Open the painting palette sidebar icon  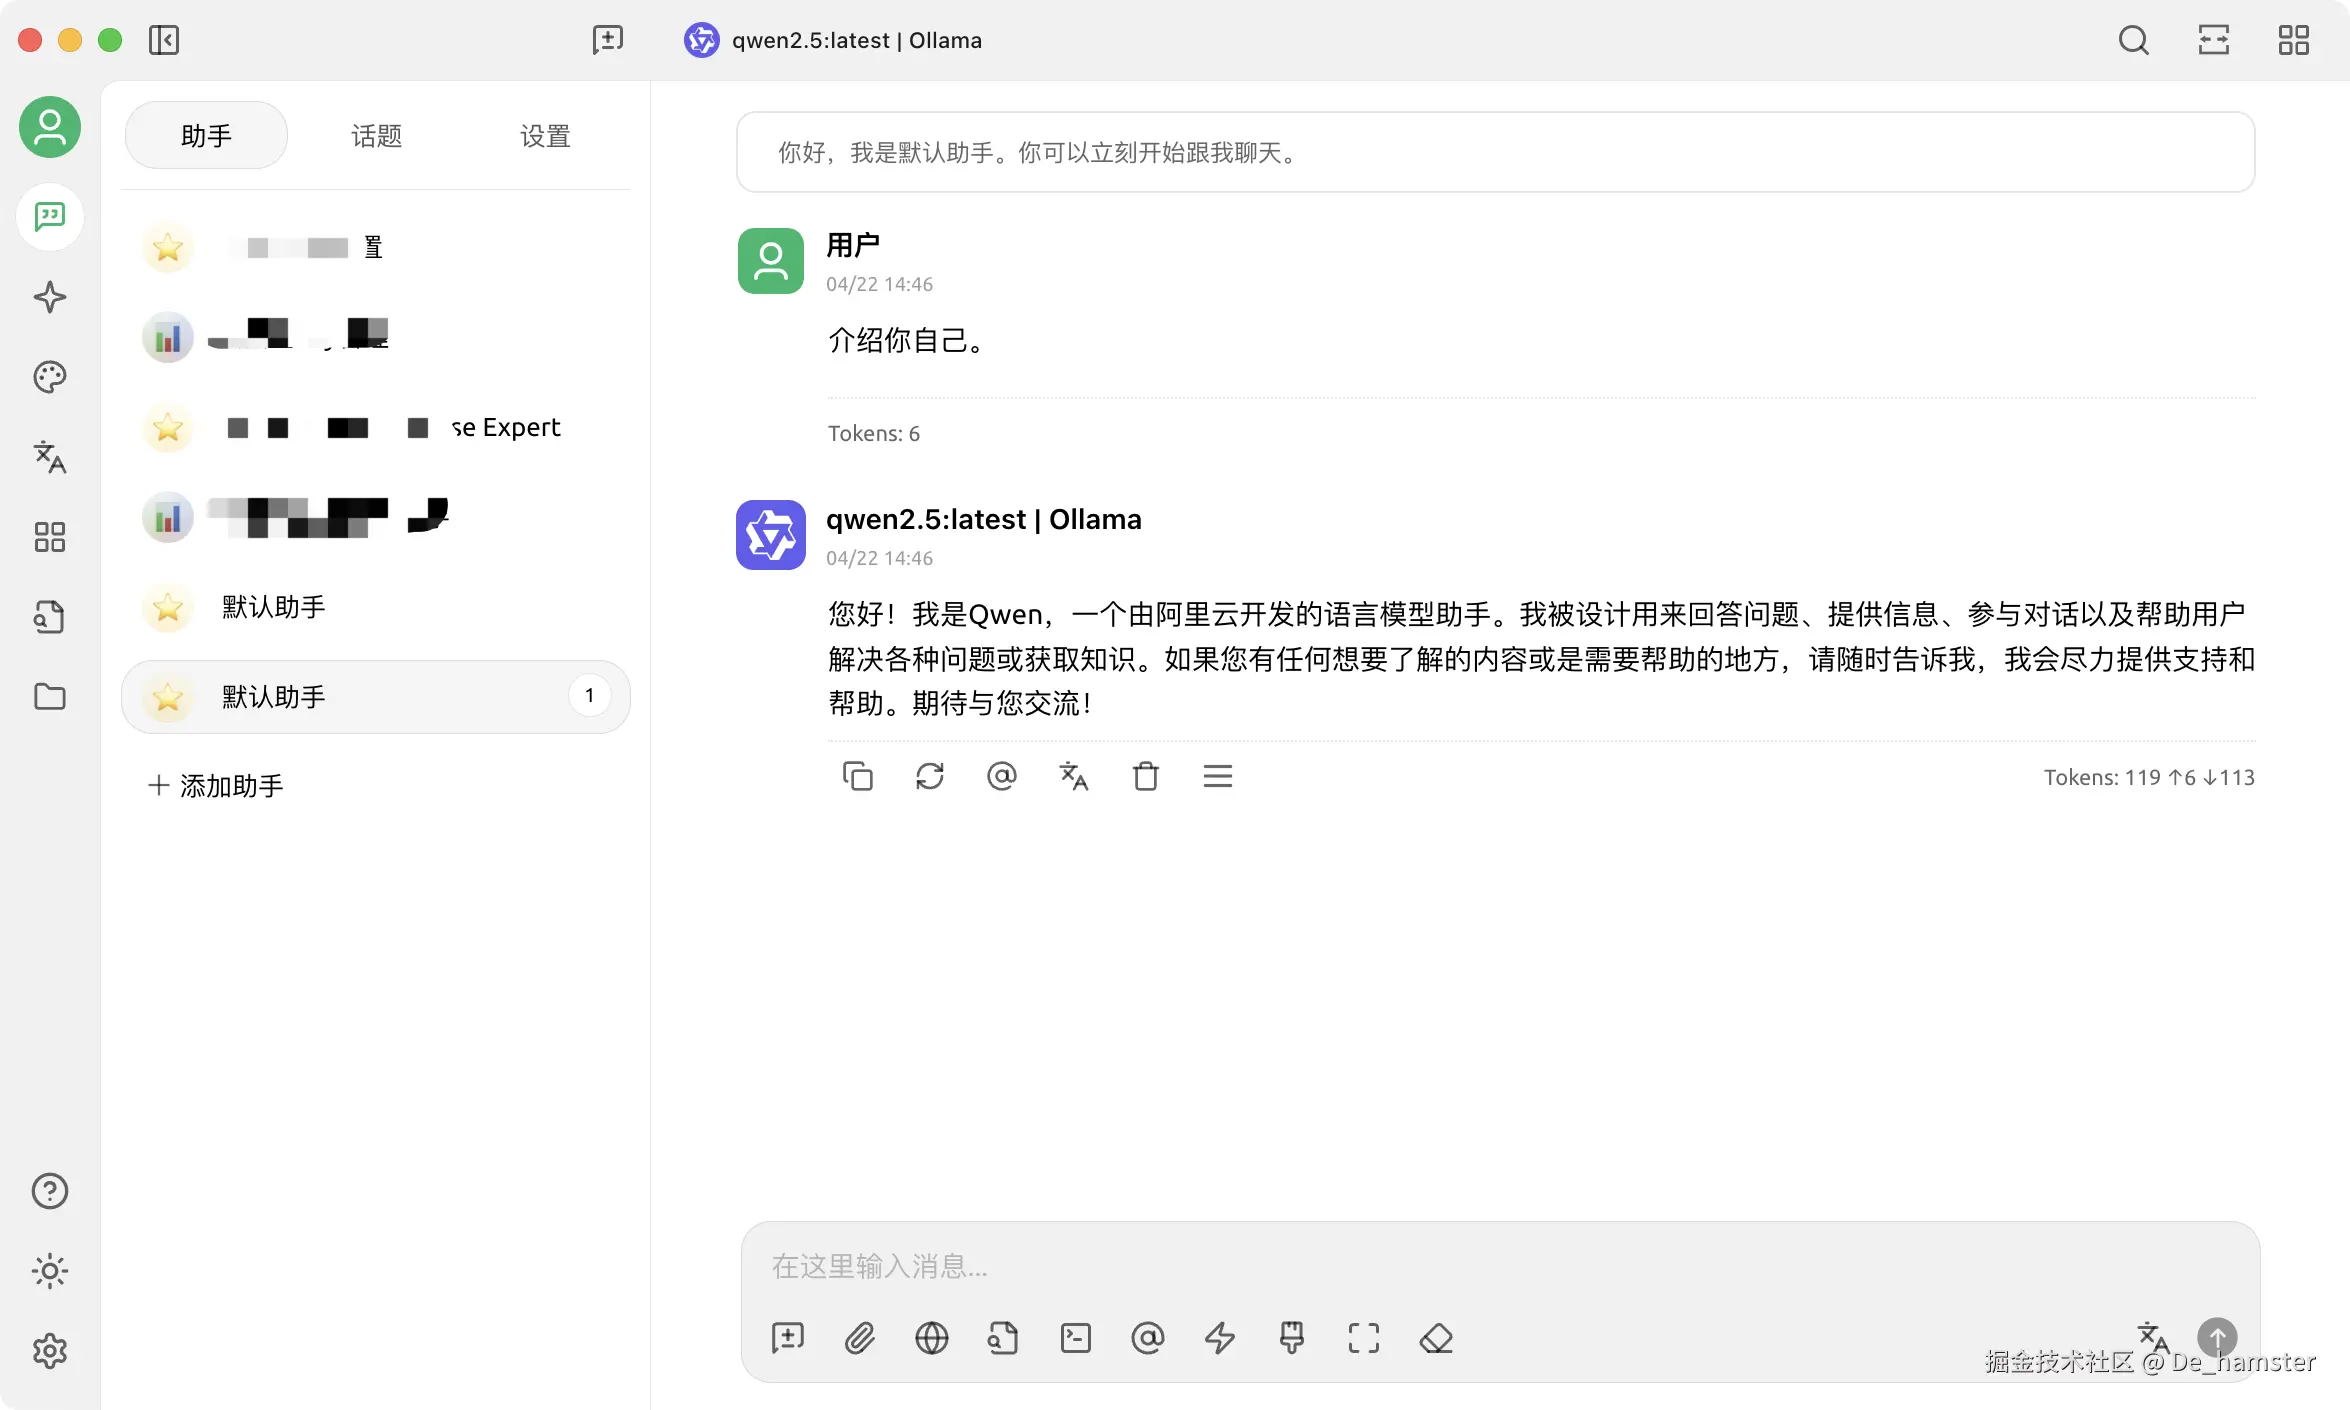(49, 377)
